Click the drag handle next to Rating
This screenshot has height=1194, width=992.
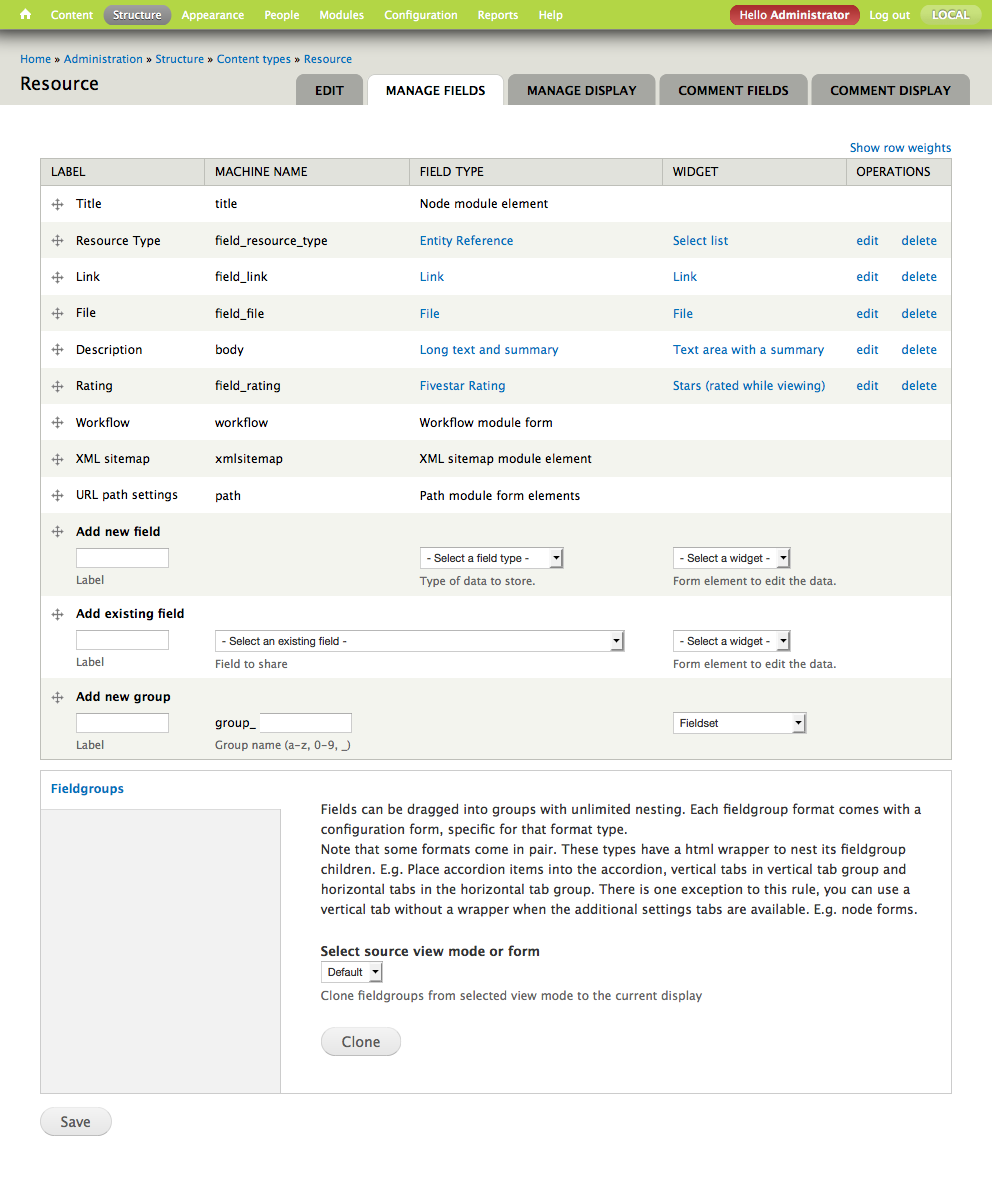(x=58, y=386)
